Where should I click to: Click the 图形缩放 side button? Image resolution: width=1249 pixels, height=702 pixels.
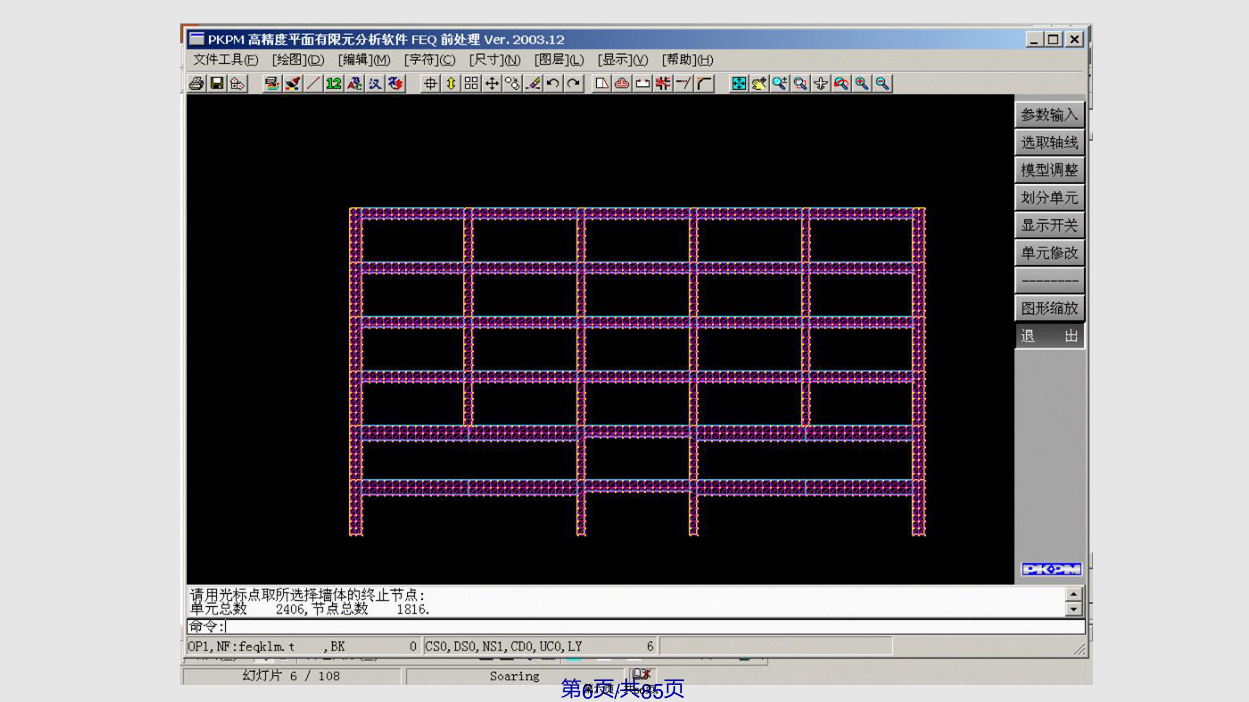1049,308
